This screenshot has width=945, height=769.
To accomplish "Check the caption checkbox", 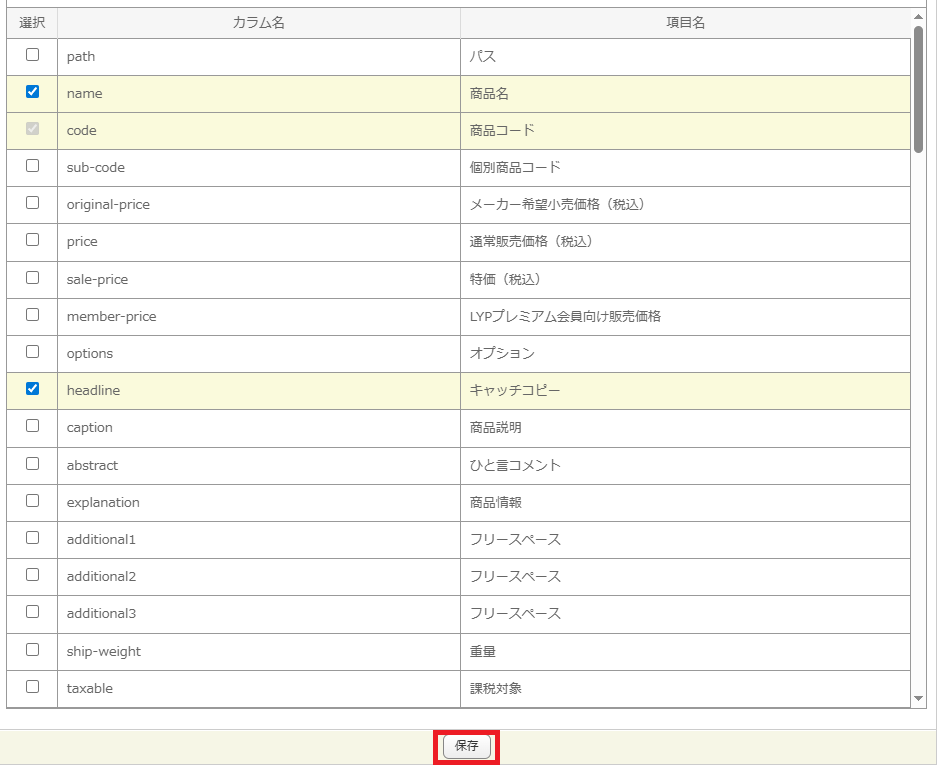I will pos(32,426).
